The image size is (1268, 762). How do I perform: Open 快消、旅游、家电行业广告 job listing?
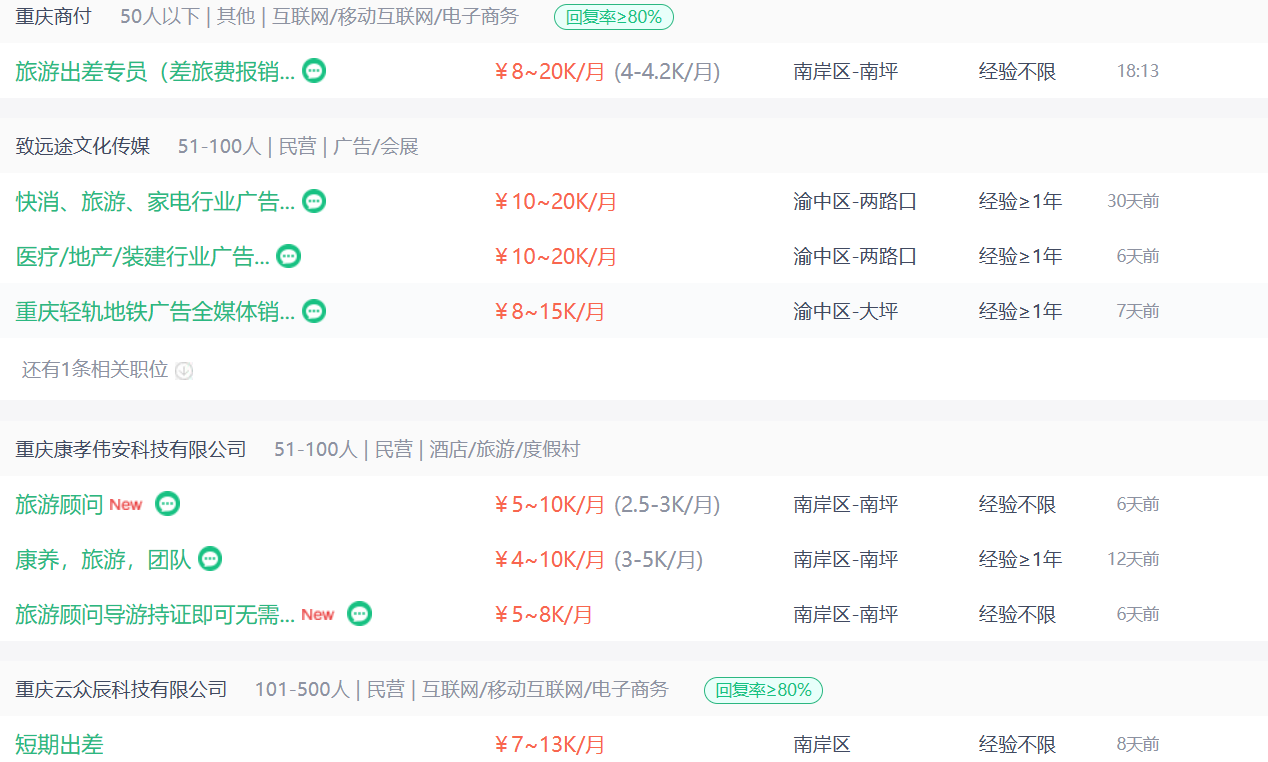point(155,202)
